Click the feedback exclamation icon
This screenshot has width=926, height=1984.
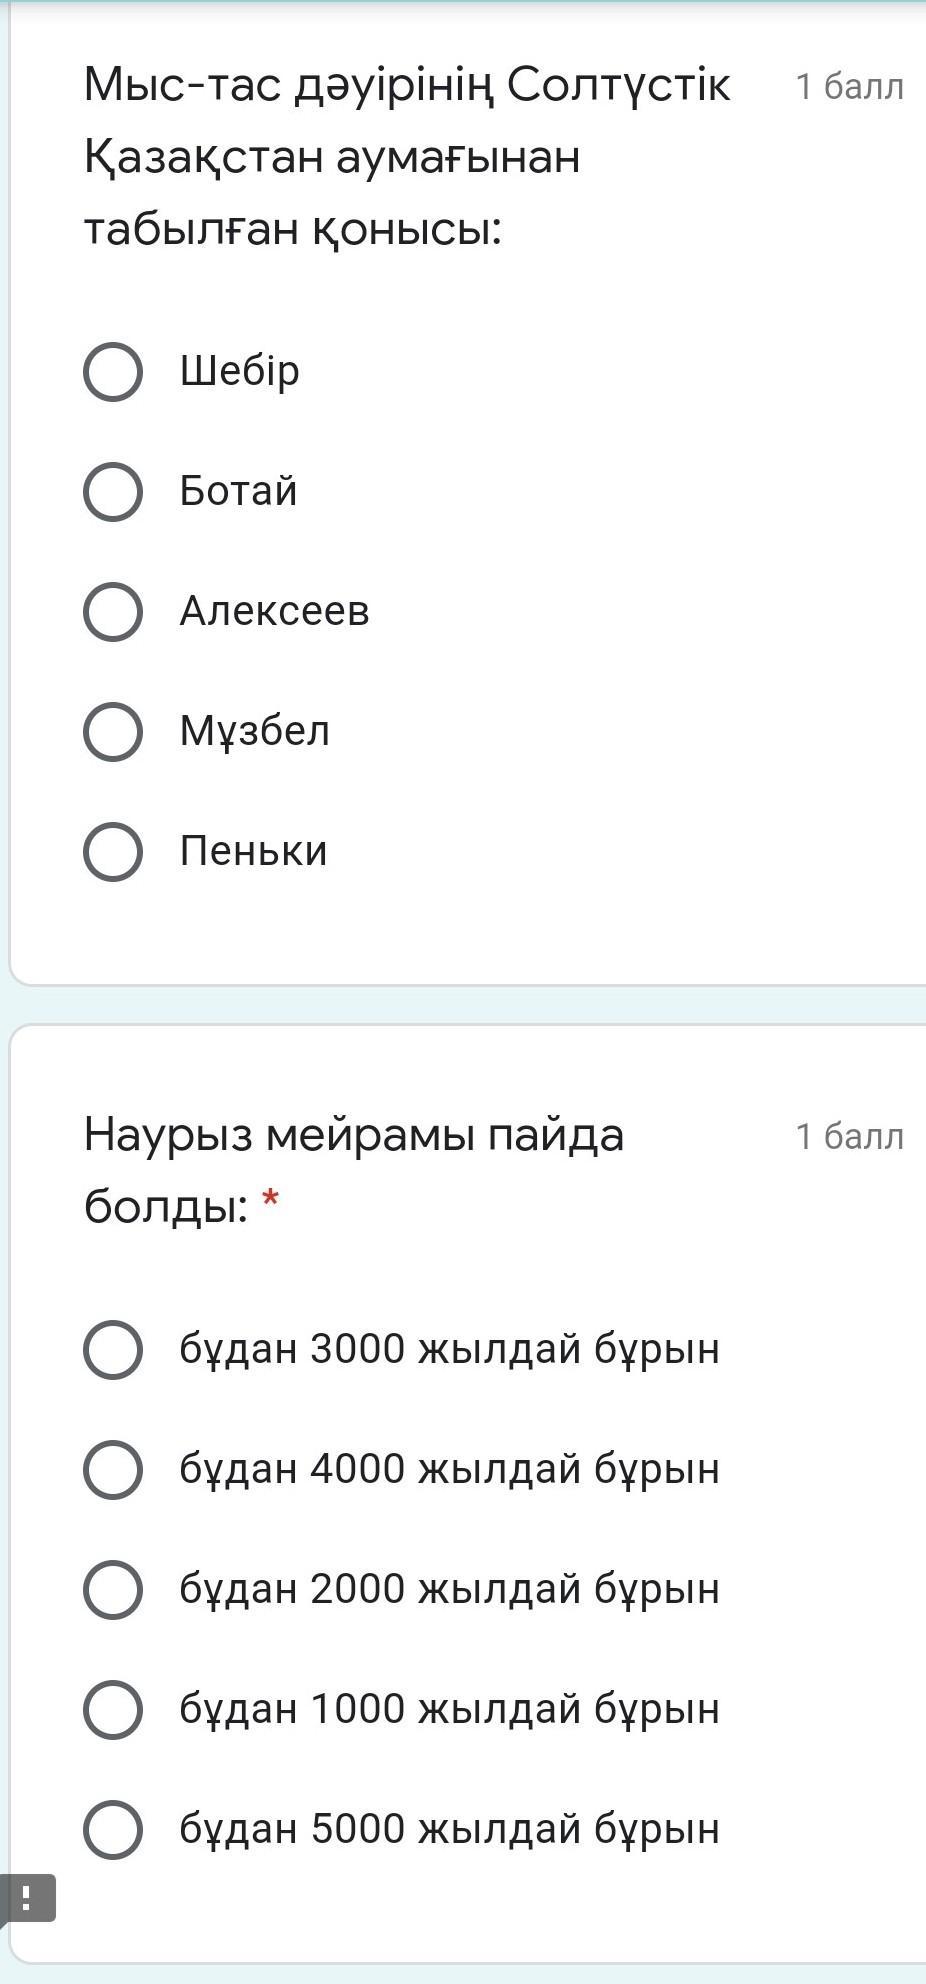(27, 1898)
